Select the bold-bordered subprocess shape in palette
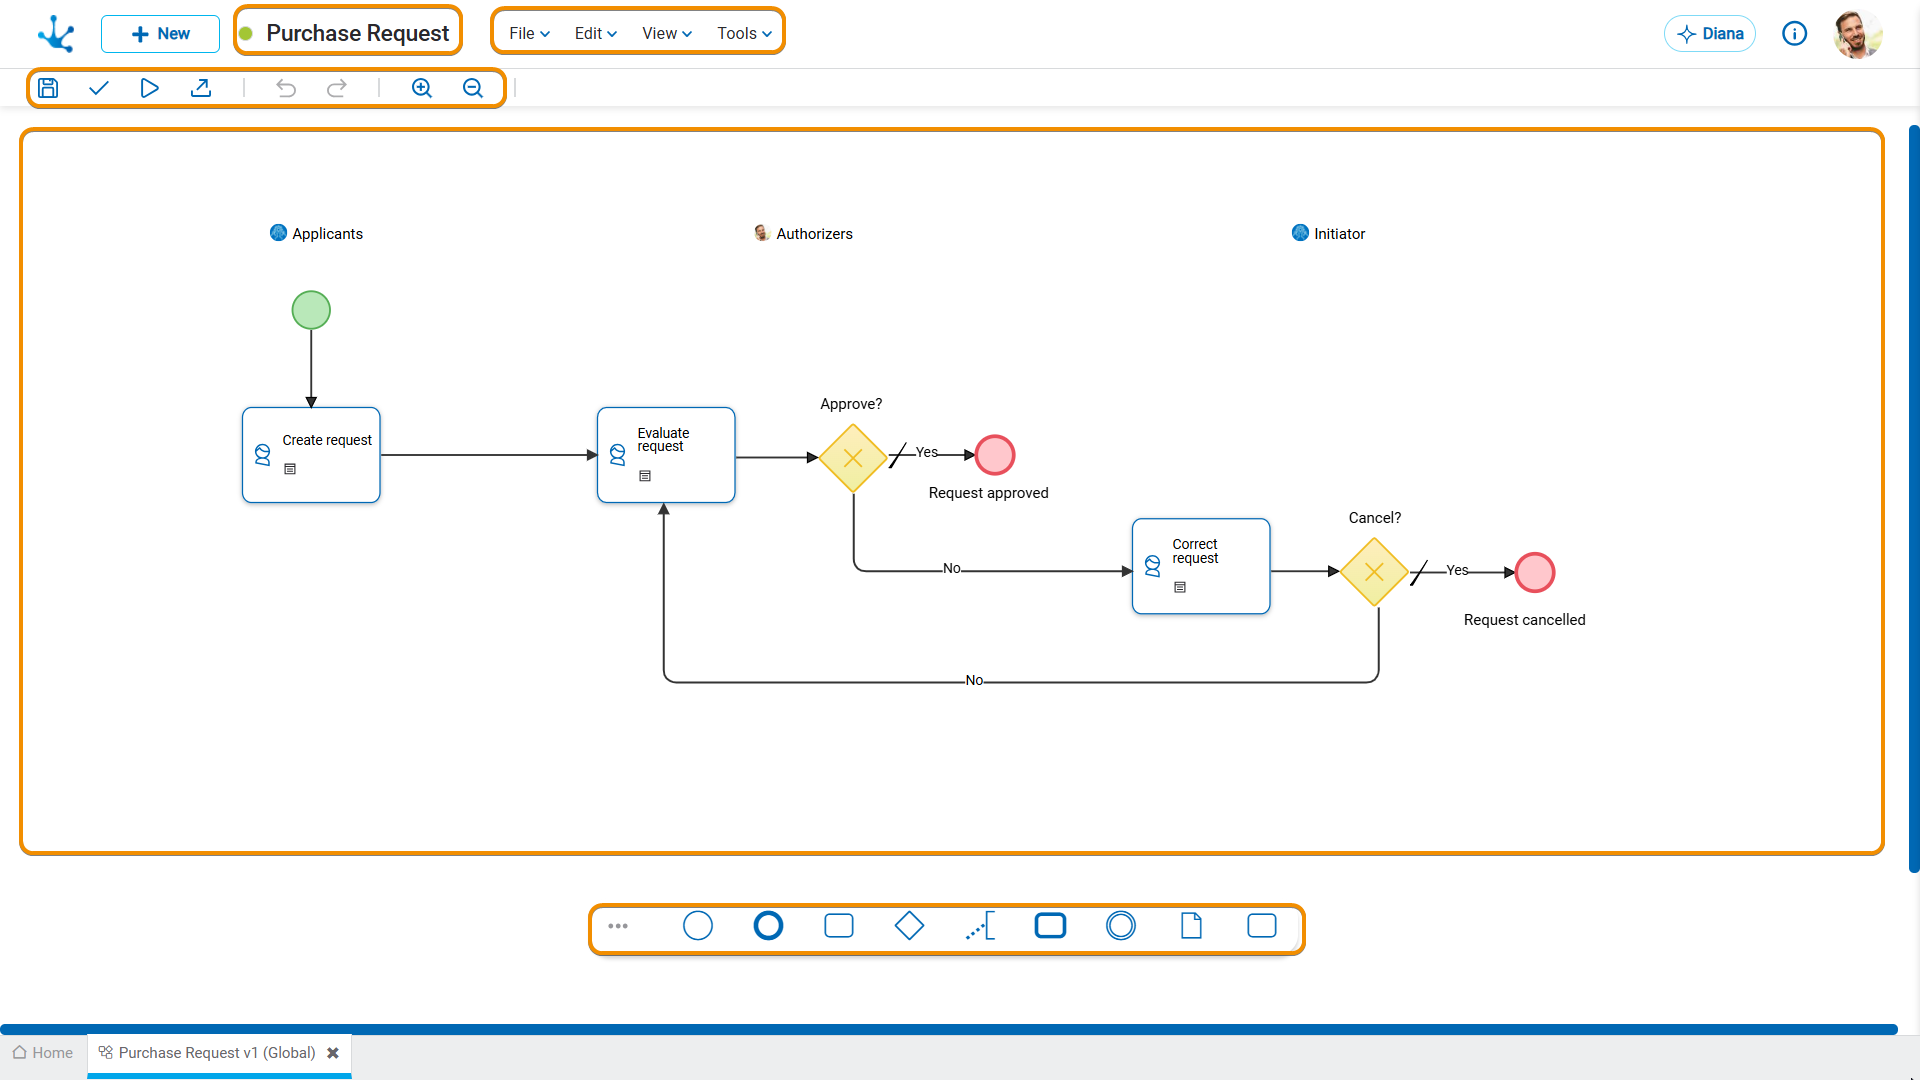 pos(1050,926)
